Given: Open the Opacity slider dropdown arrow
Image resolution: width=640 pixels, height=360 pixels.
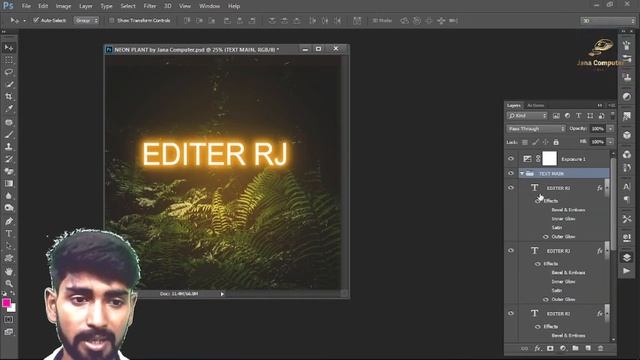Looking at the screenshot, I should tap(610, 129).
